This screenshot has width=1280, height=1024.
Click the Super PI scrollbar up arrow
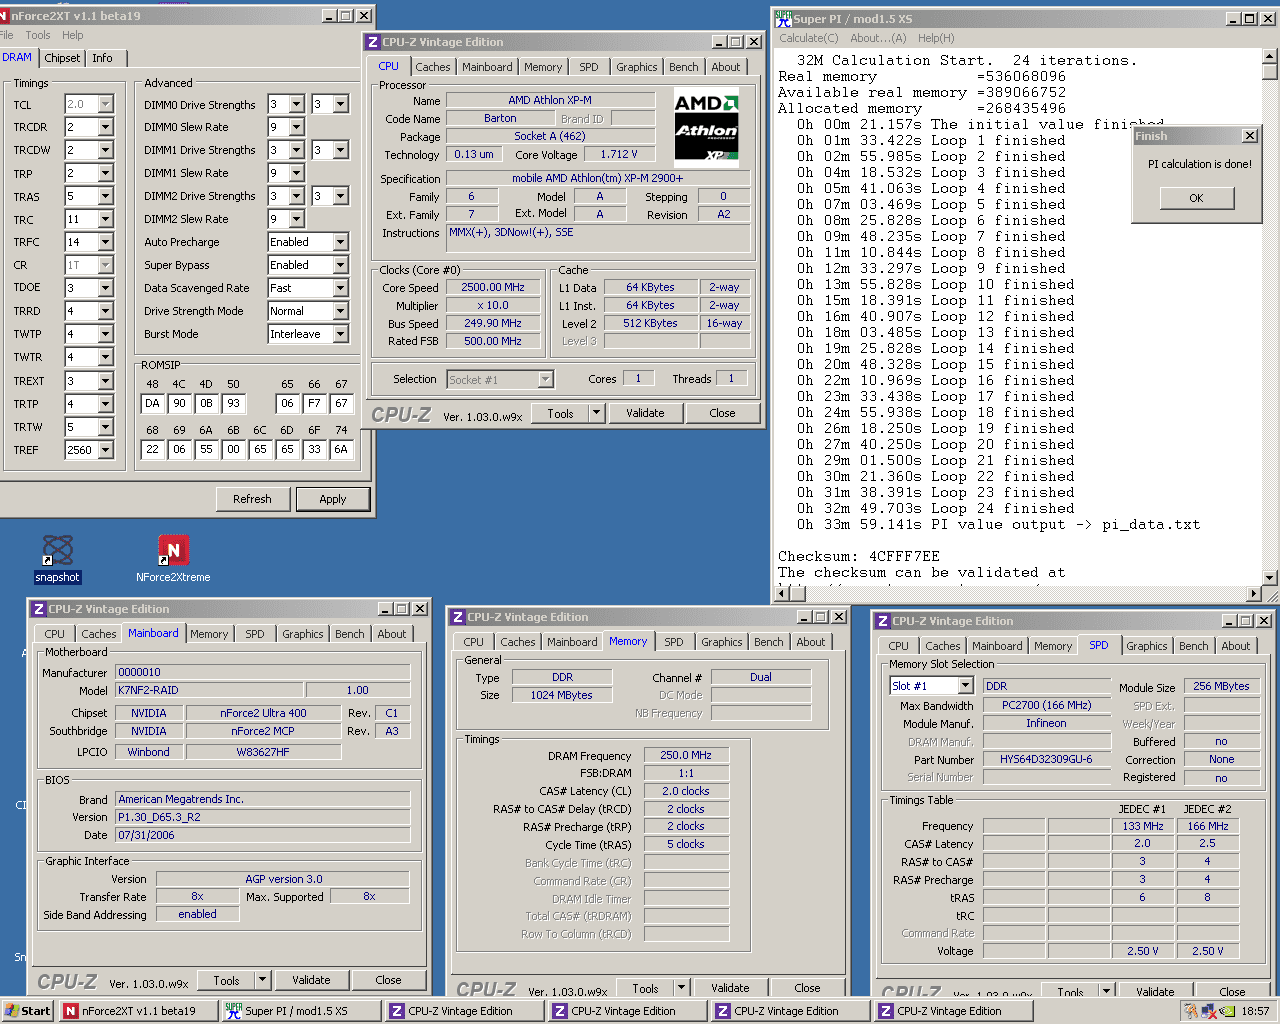coord(1270,56)
